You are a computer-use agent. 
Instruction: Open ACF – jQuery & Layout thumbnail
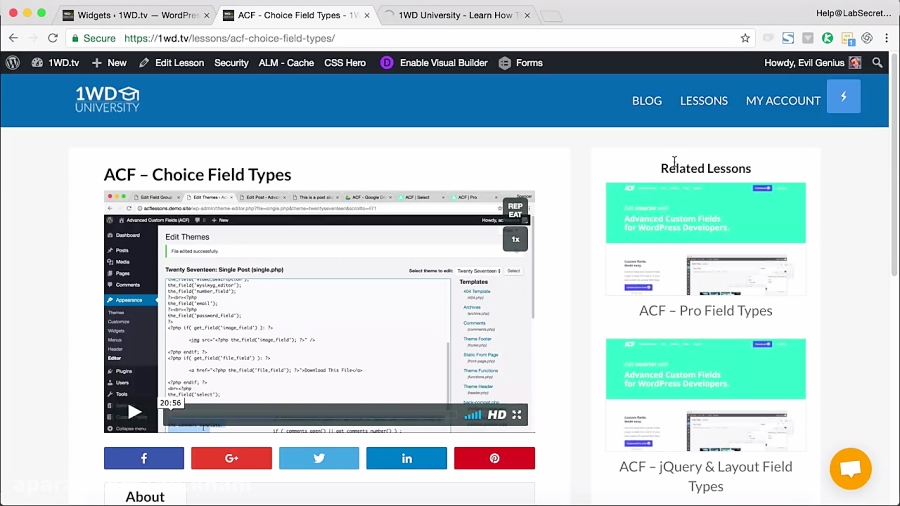pos(705,395)
